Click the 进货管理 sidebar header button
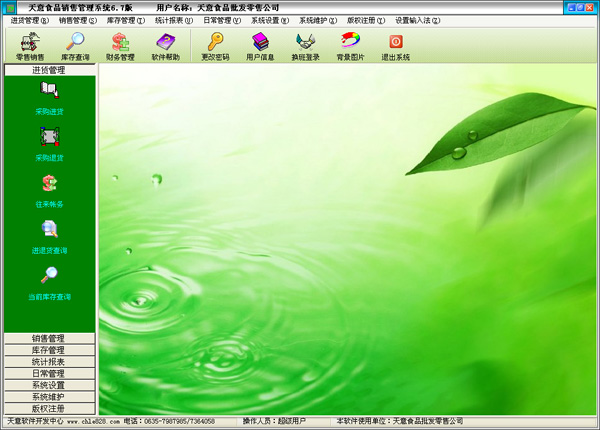 [49, 71]
